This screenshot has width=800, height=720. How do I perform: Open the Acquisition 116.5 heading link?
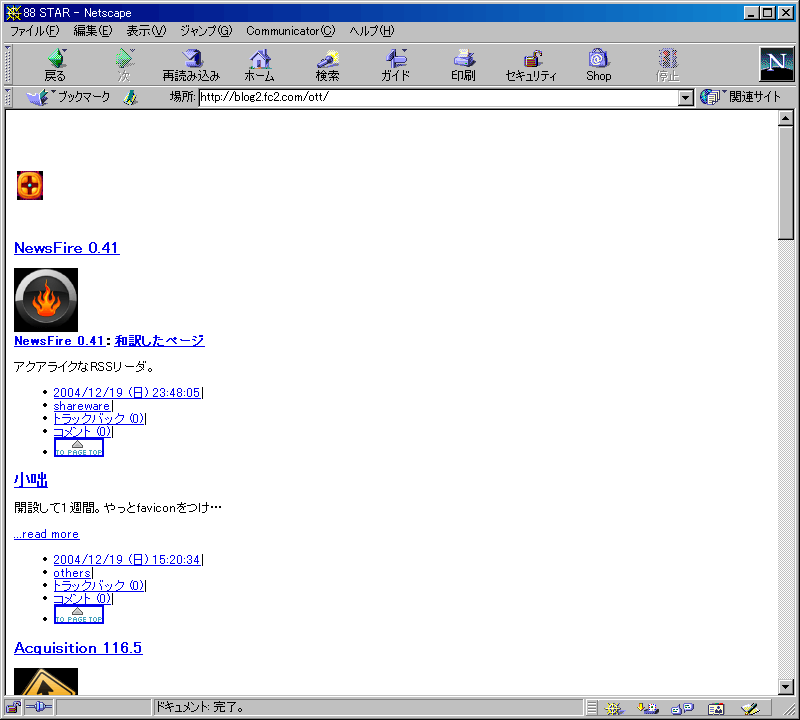pos(78,648)
